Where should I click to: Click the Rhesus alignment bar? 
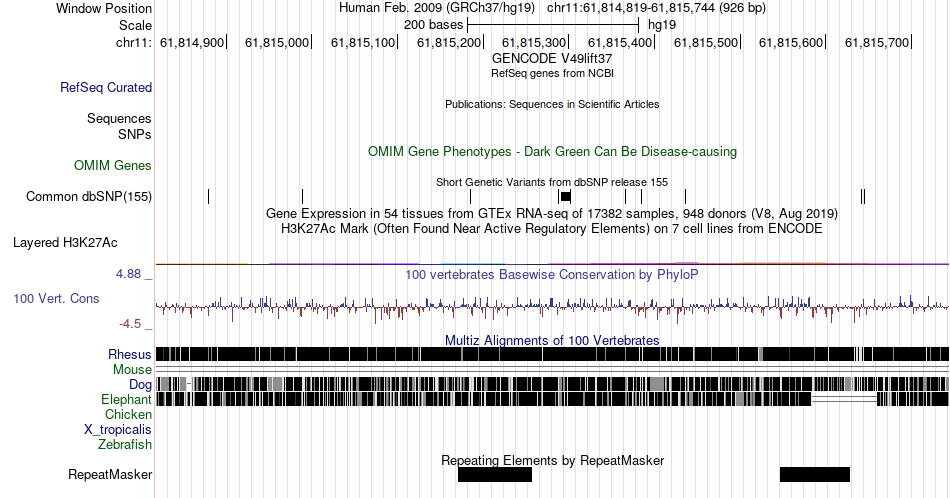552,354
